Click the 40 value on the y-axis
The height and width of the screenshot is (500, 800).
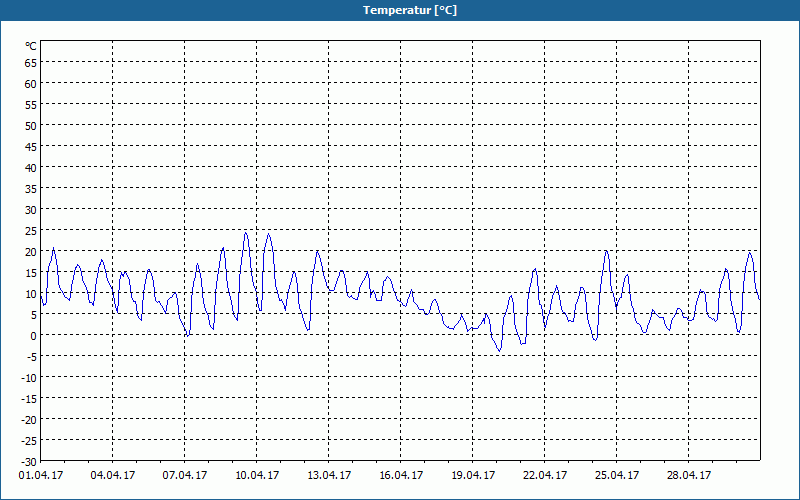click(x=31, y=167)
